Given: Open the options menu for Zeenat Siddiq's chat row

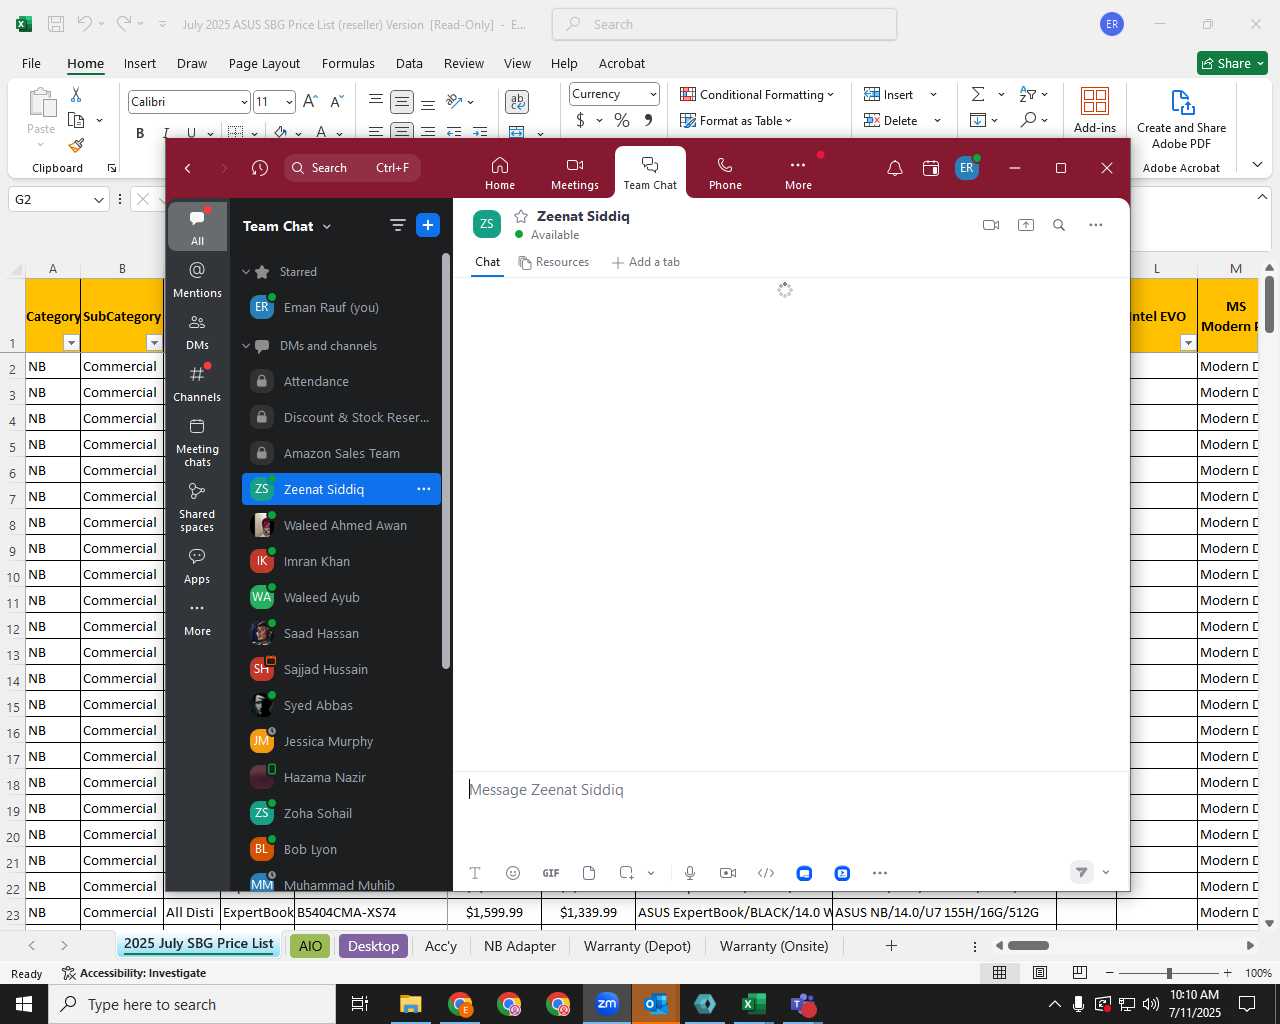Looking at the screenshot, I should (424, 489).
